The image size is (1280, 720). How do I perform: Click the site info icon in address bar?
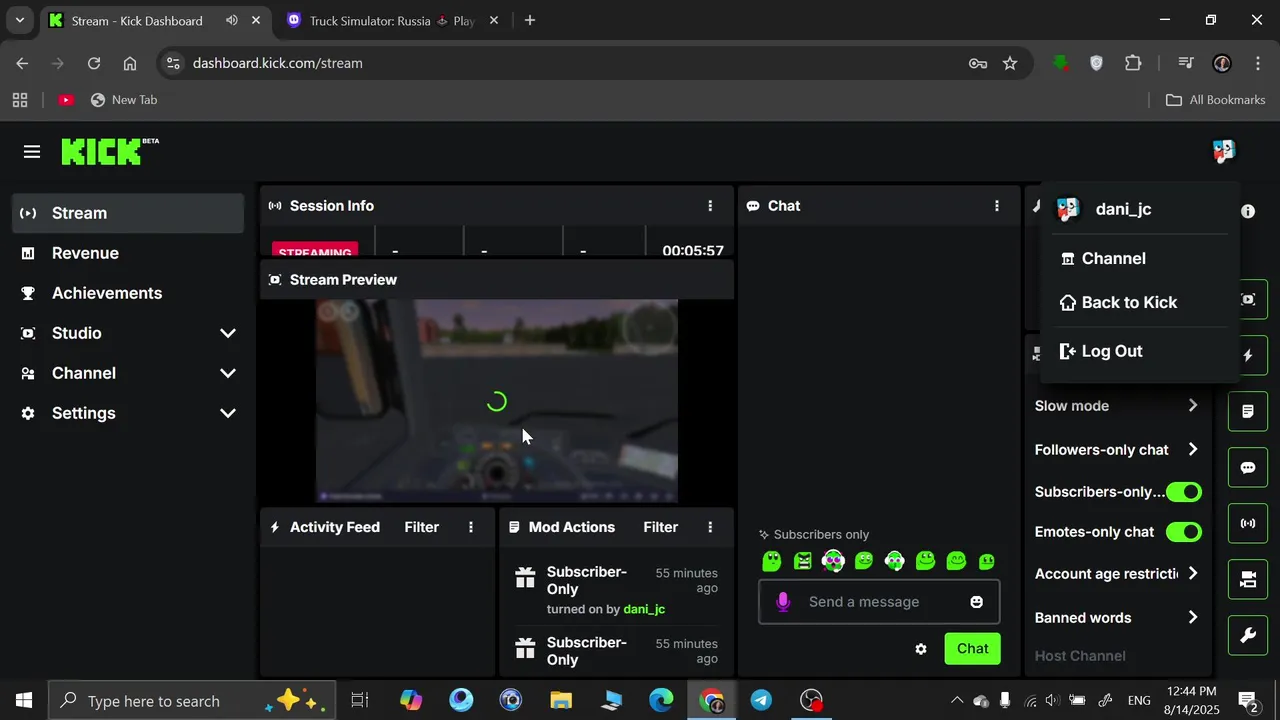pyautogui.click(x=173, y=63)
